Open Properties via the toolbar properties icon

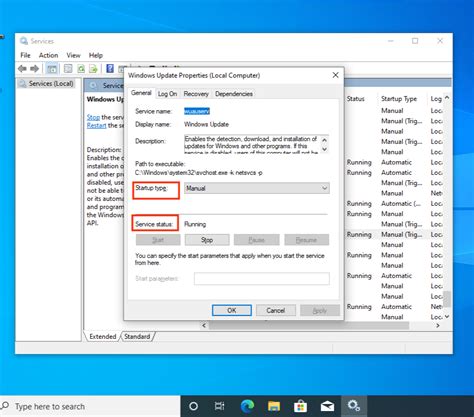tap(68, 69)
